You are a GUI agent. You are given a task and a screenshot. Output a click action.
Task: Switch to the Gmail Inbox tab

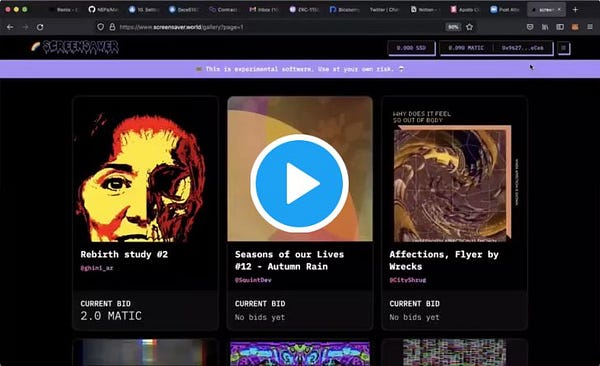pyautogui.click(x=264, y=10)
